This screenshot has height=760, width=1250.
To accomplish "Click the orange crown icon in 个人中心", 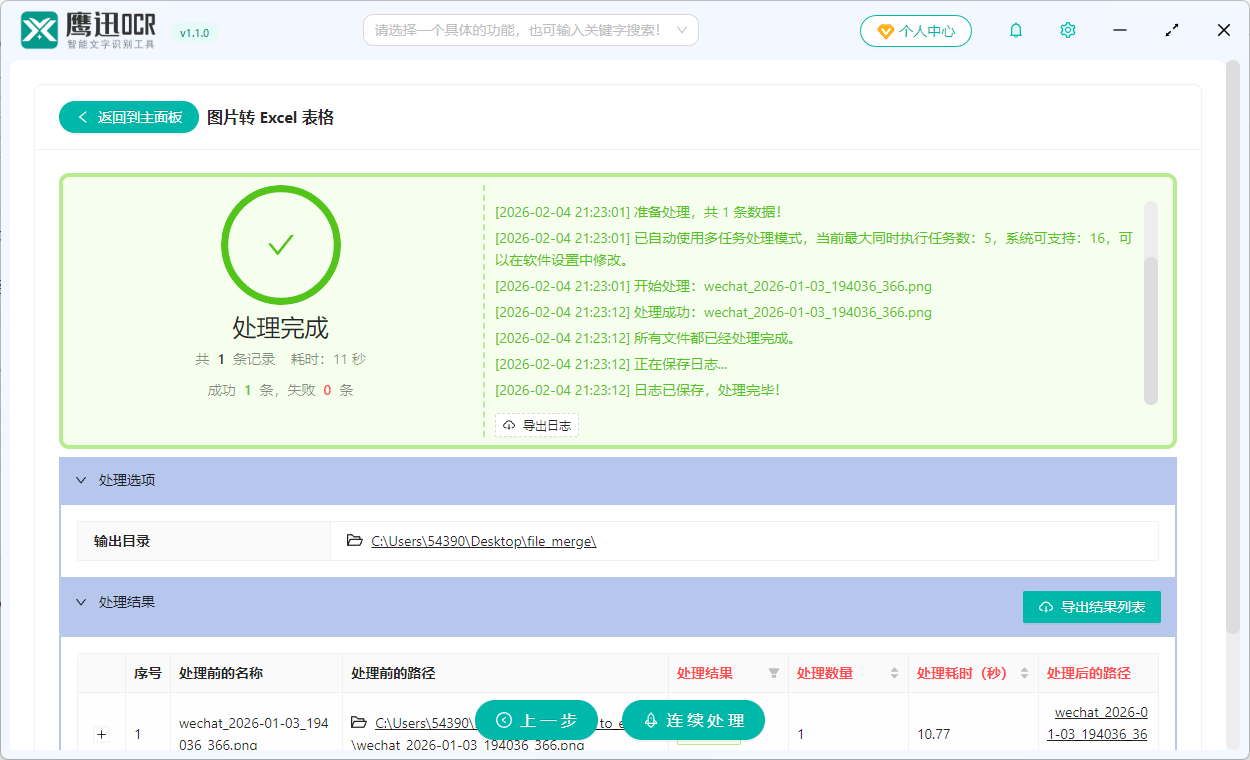I will coord(884,30).
